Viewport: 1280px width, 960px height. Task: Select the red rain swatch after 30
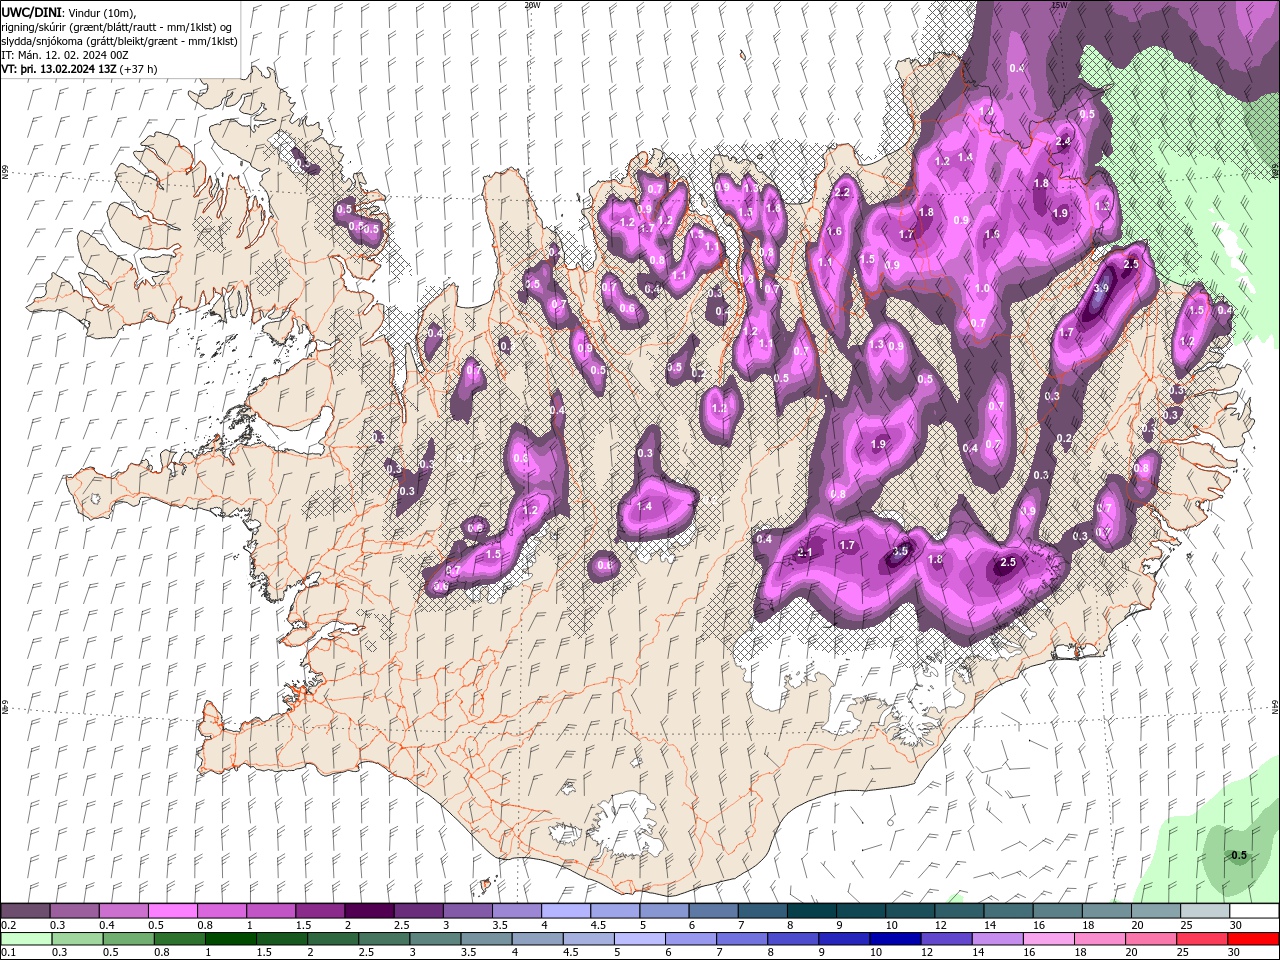pyautogui.click(x=1252, y=939)
